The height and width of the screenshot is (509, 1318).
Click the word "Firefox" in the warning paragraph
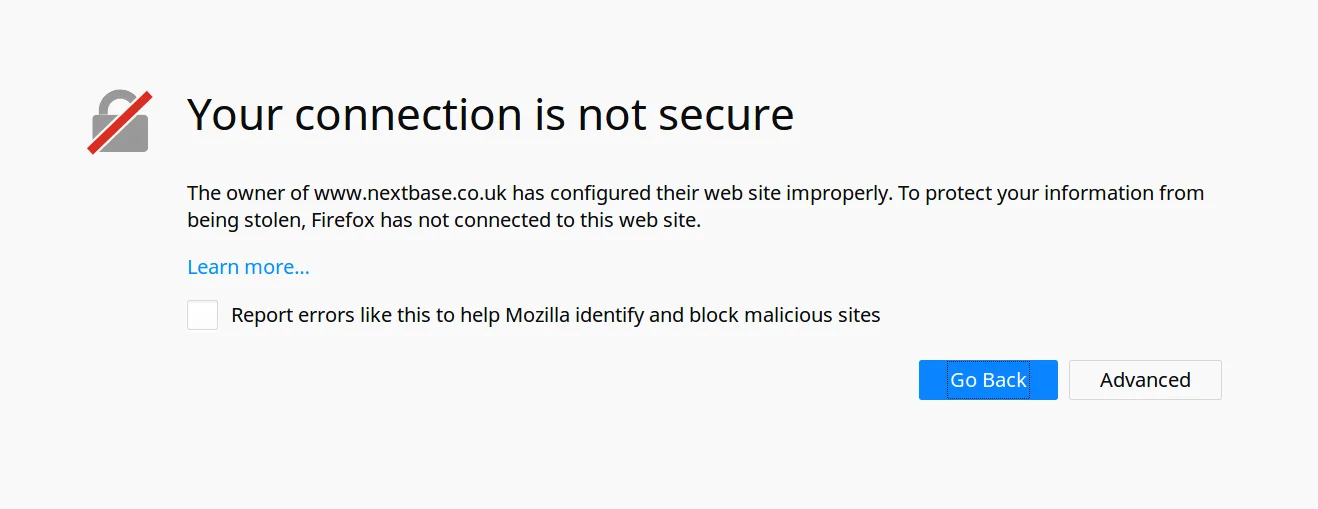pyautogui.click(x=344, y=220)
